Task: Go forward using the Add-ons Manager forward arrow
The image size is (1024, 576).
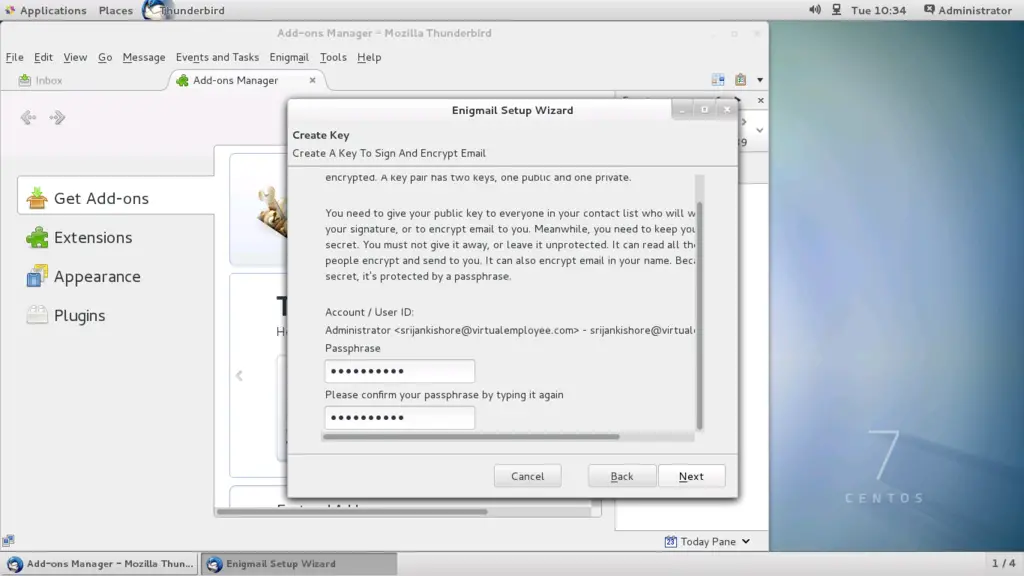Action: click(57, 118)
